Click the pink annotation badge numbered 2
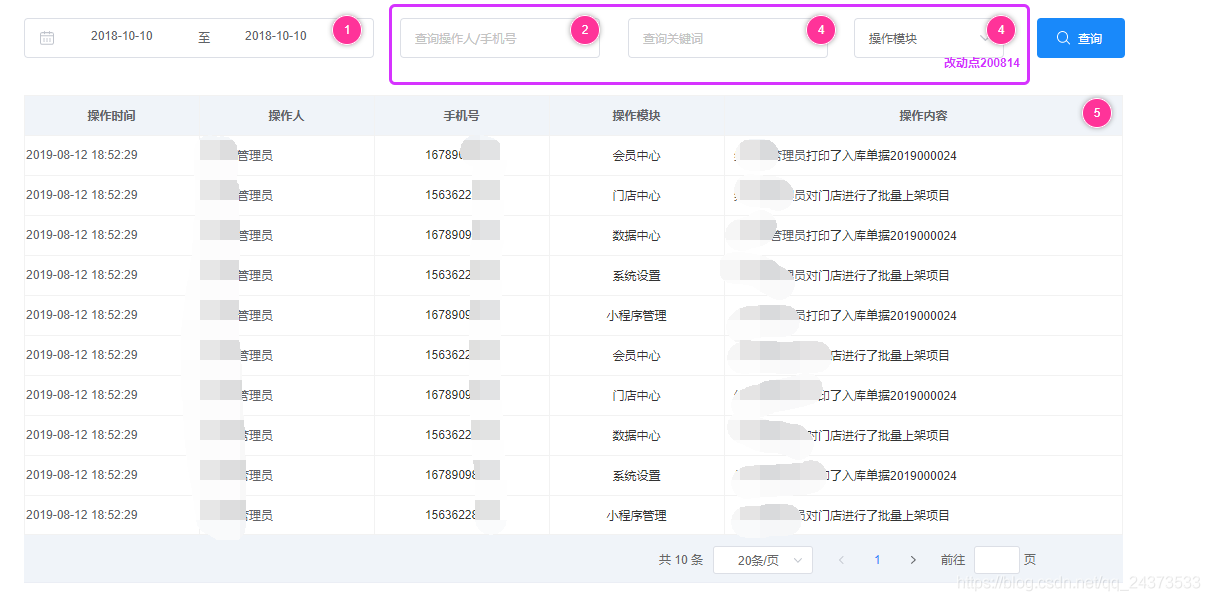The height and width of the screenshot is (601, 1210). (x=585, y=31)
